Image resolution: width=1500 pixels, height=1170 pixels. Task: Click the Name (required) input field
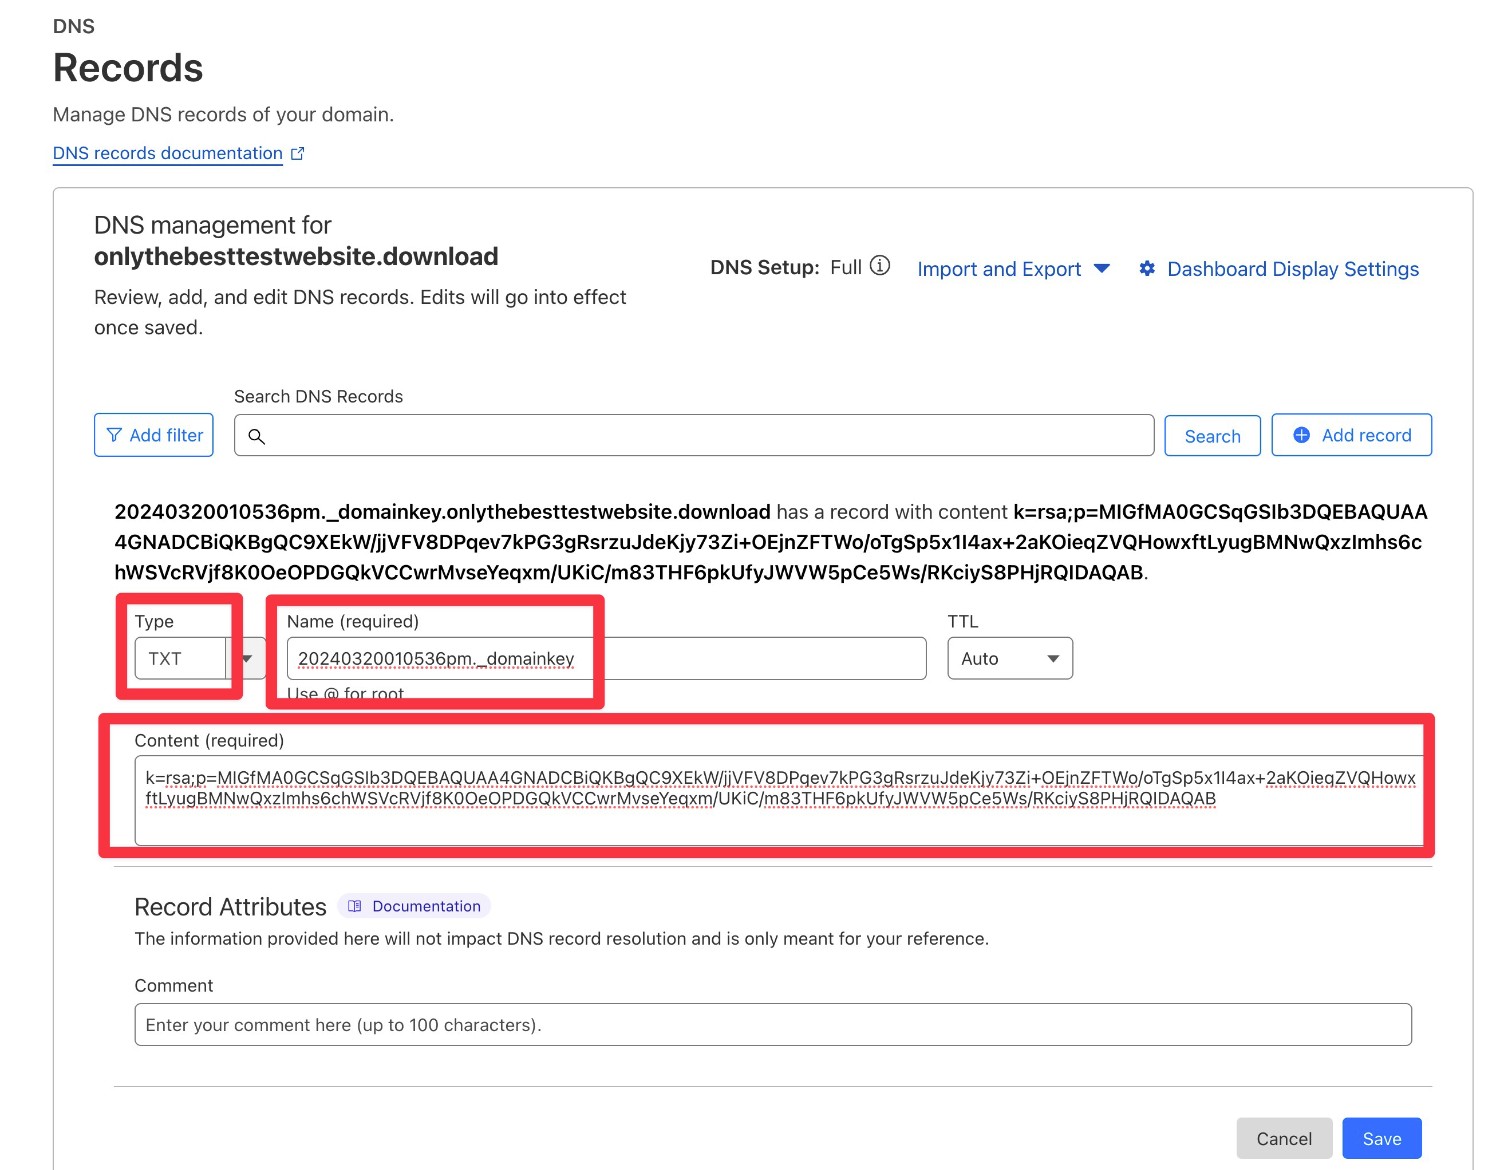pyautogui.click(x=607, y=658)
